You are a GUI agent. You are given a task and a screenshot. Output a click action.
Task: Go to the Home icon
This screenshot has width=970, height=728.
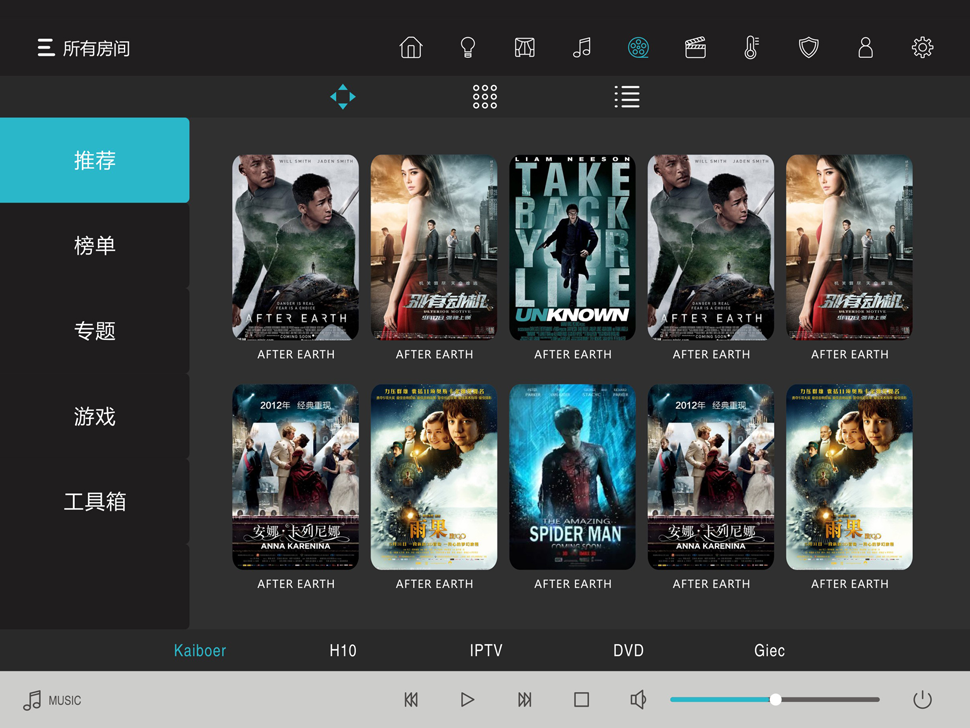[x=411, y=47]
